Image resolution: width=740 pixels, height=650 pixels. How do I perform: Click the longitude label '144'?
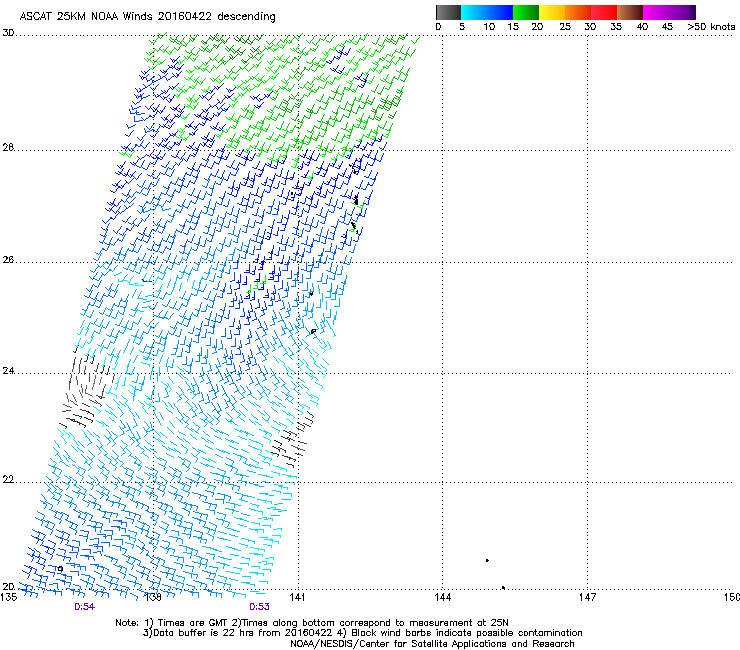click(x=443, y=598)
